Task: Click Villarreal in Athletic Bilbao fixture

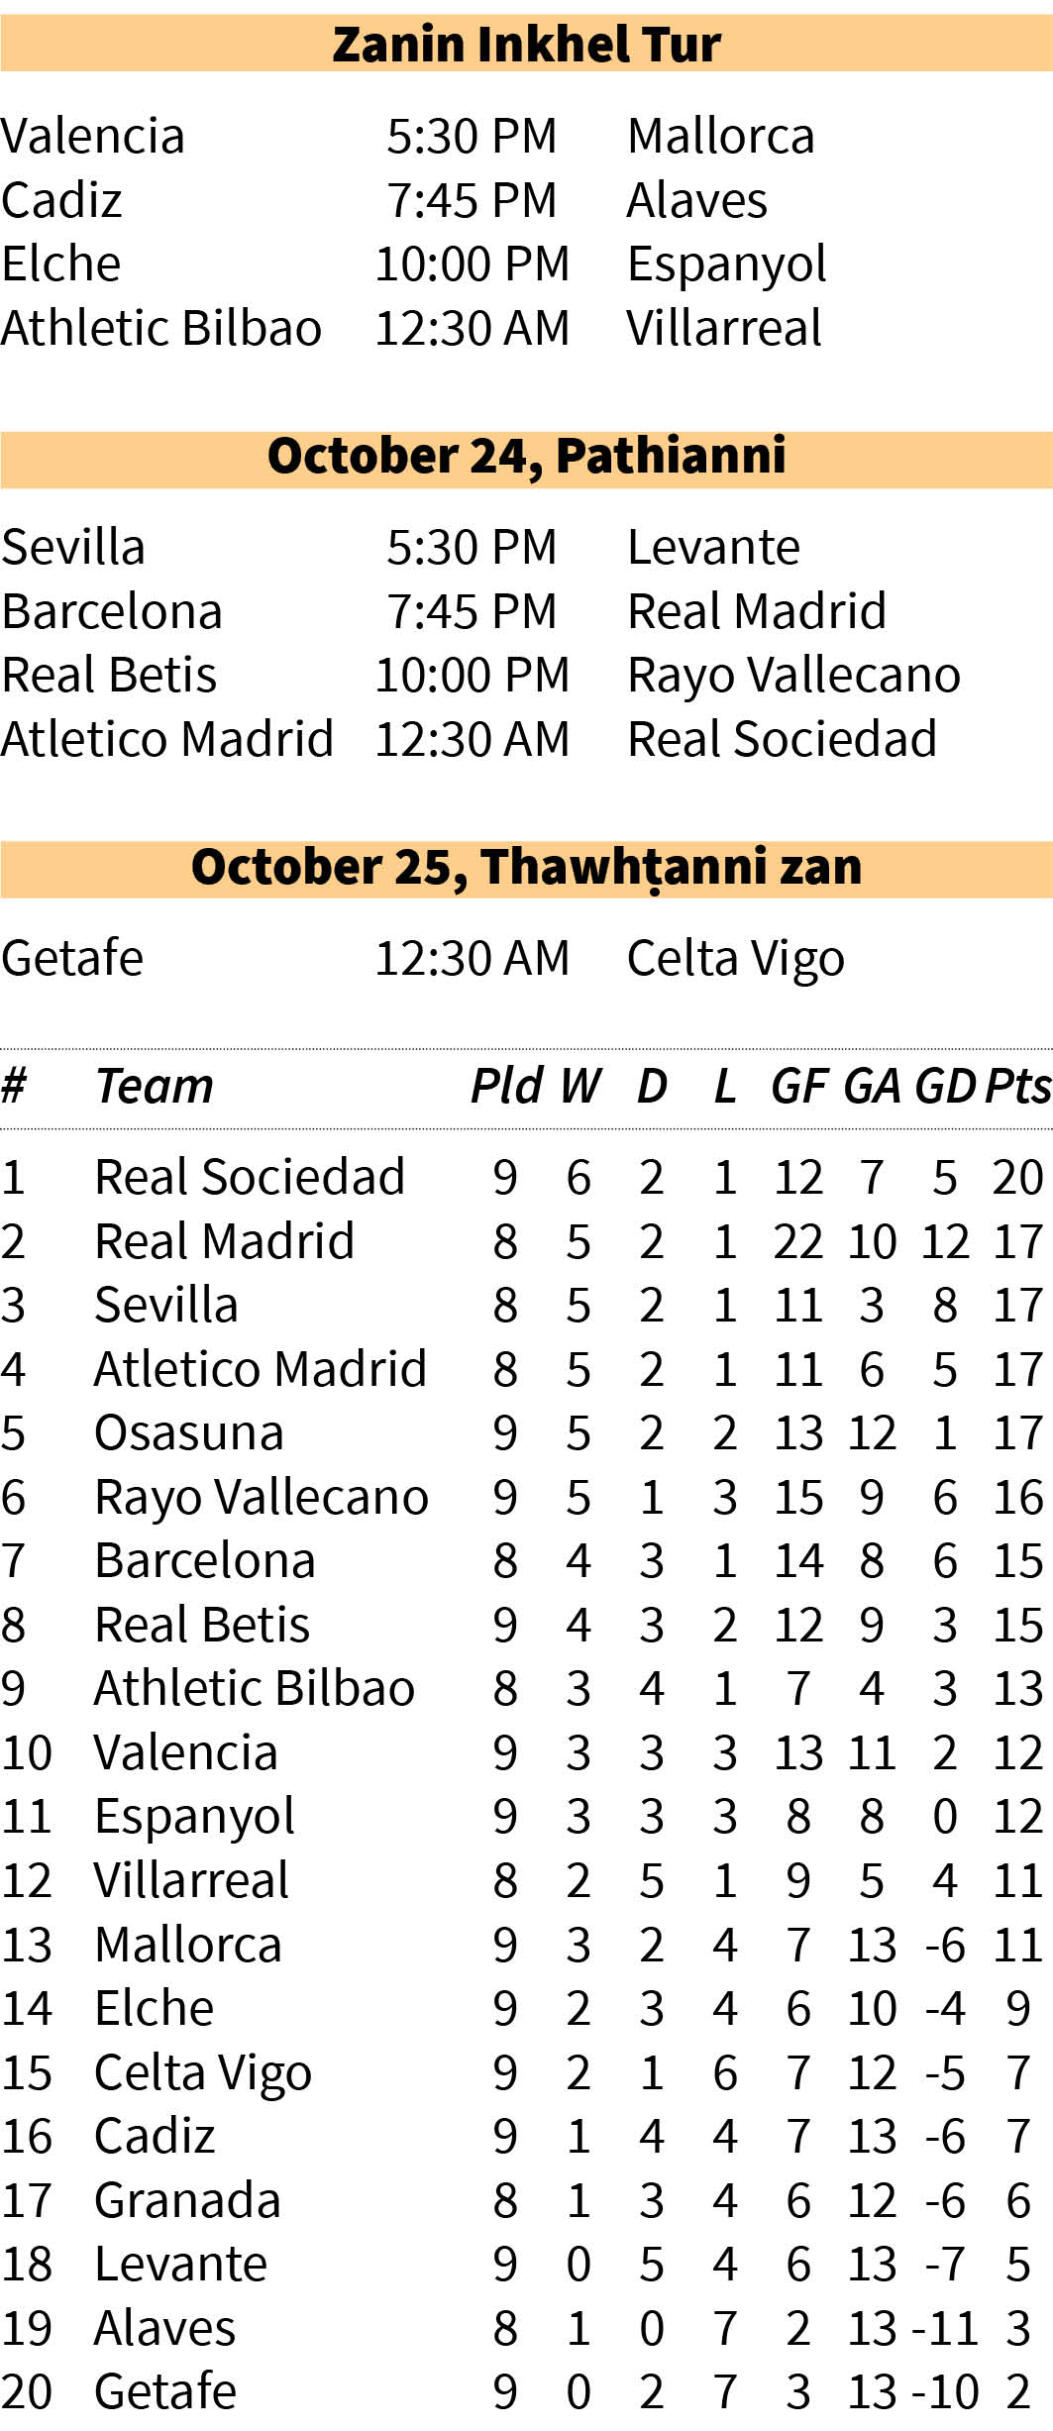Action: [x=724, y=328]
